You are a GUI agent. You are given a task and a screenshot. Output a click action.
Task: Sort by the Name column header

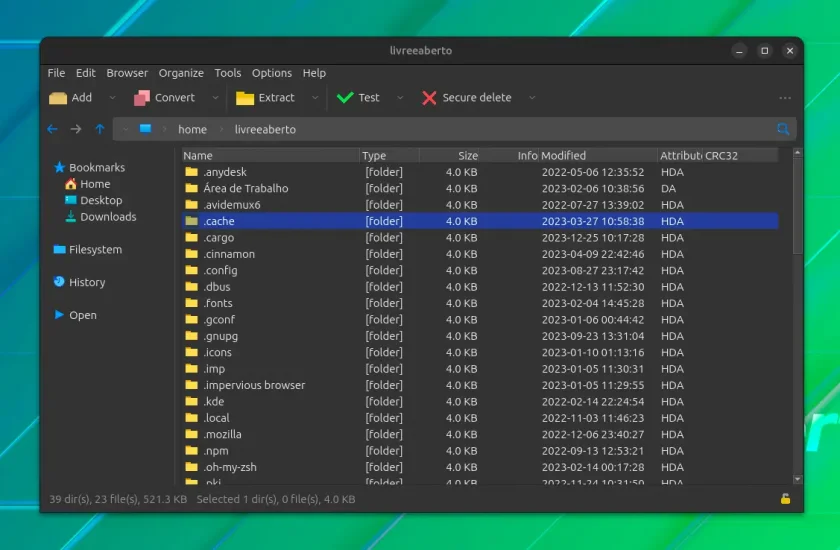(x=270, y=155)
